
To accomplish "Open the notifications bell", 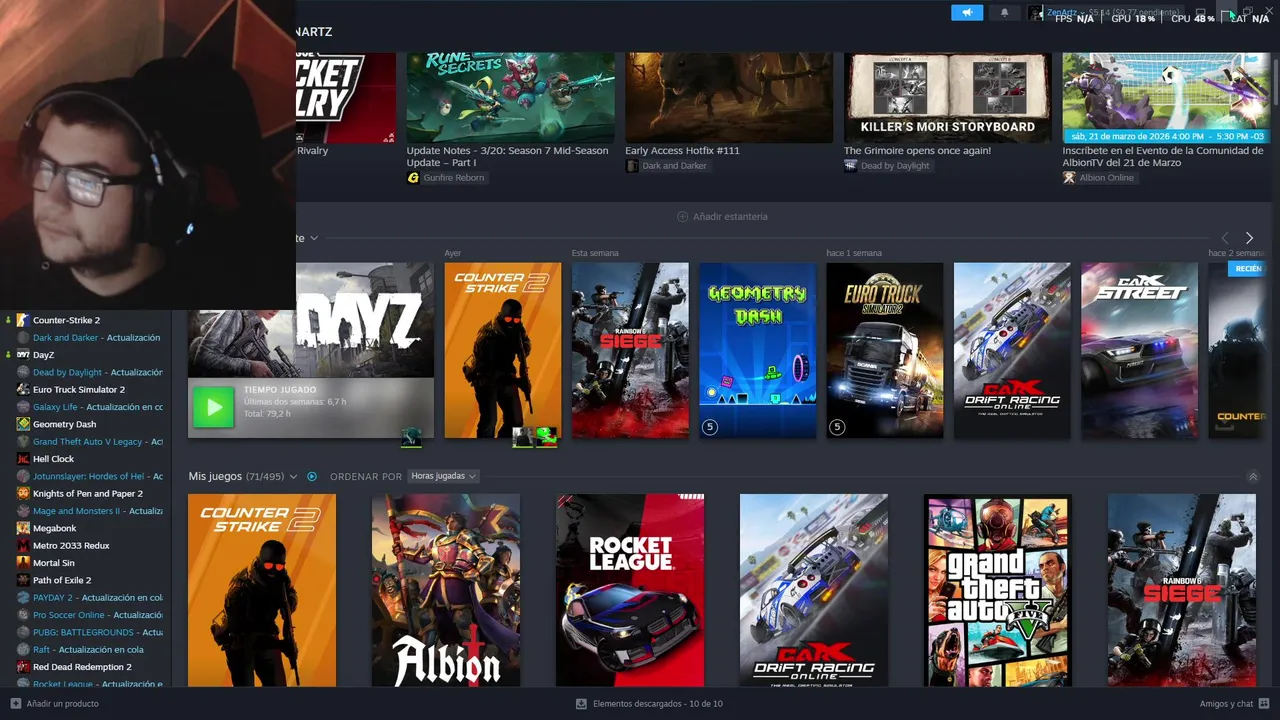I will tap(1005, 13).
